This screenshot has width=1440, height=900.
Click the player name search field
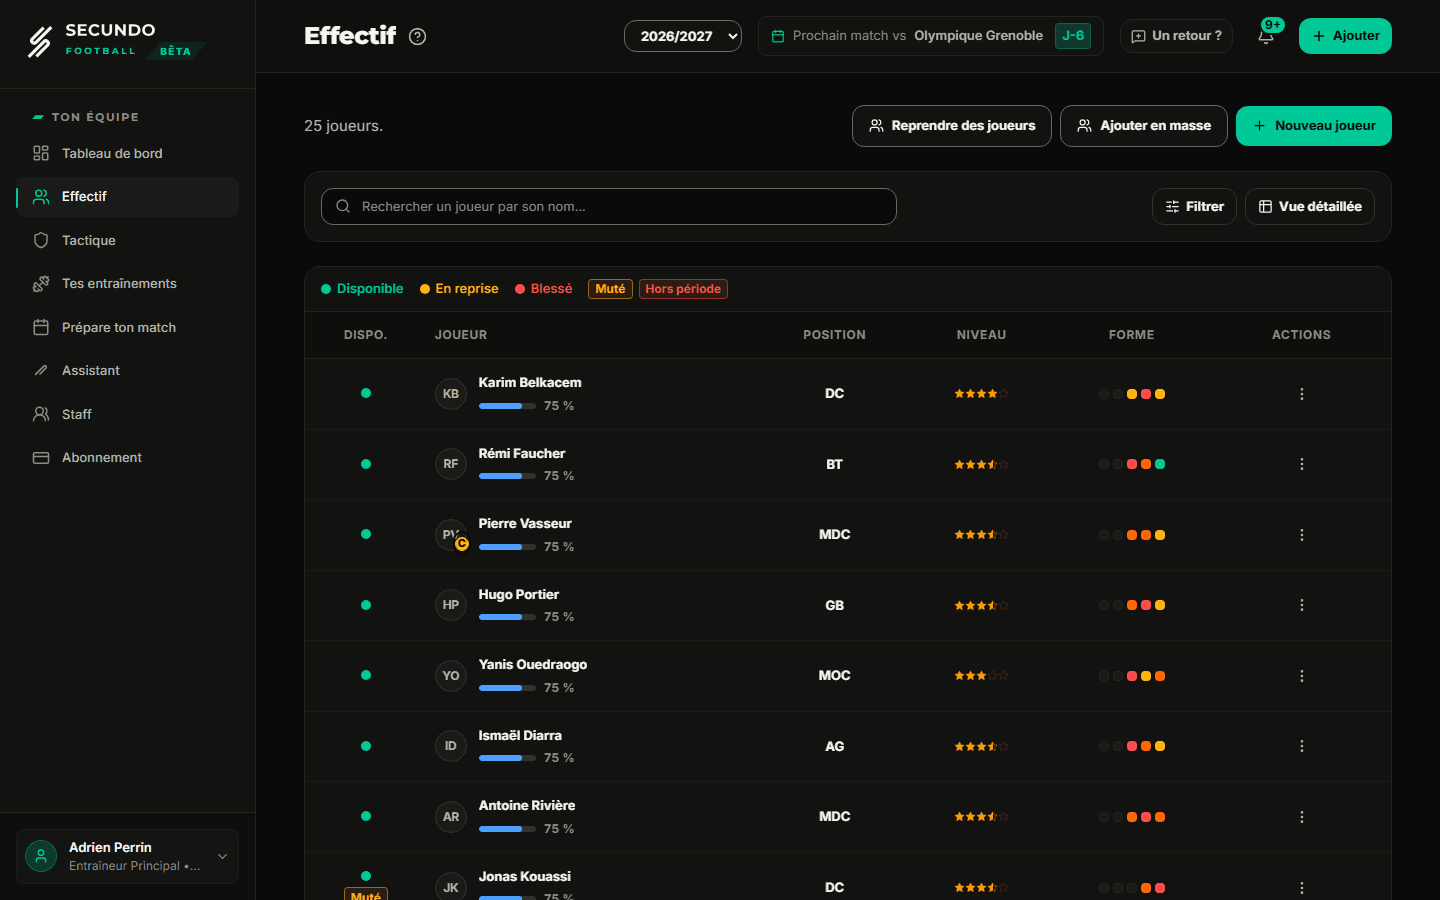pyautogui.click(x=609, y=207)
